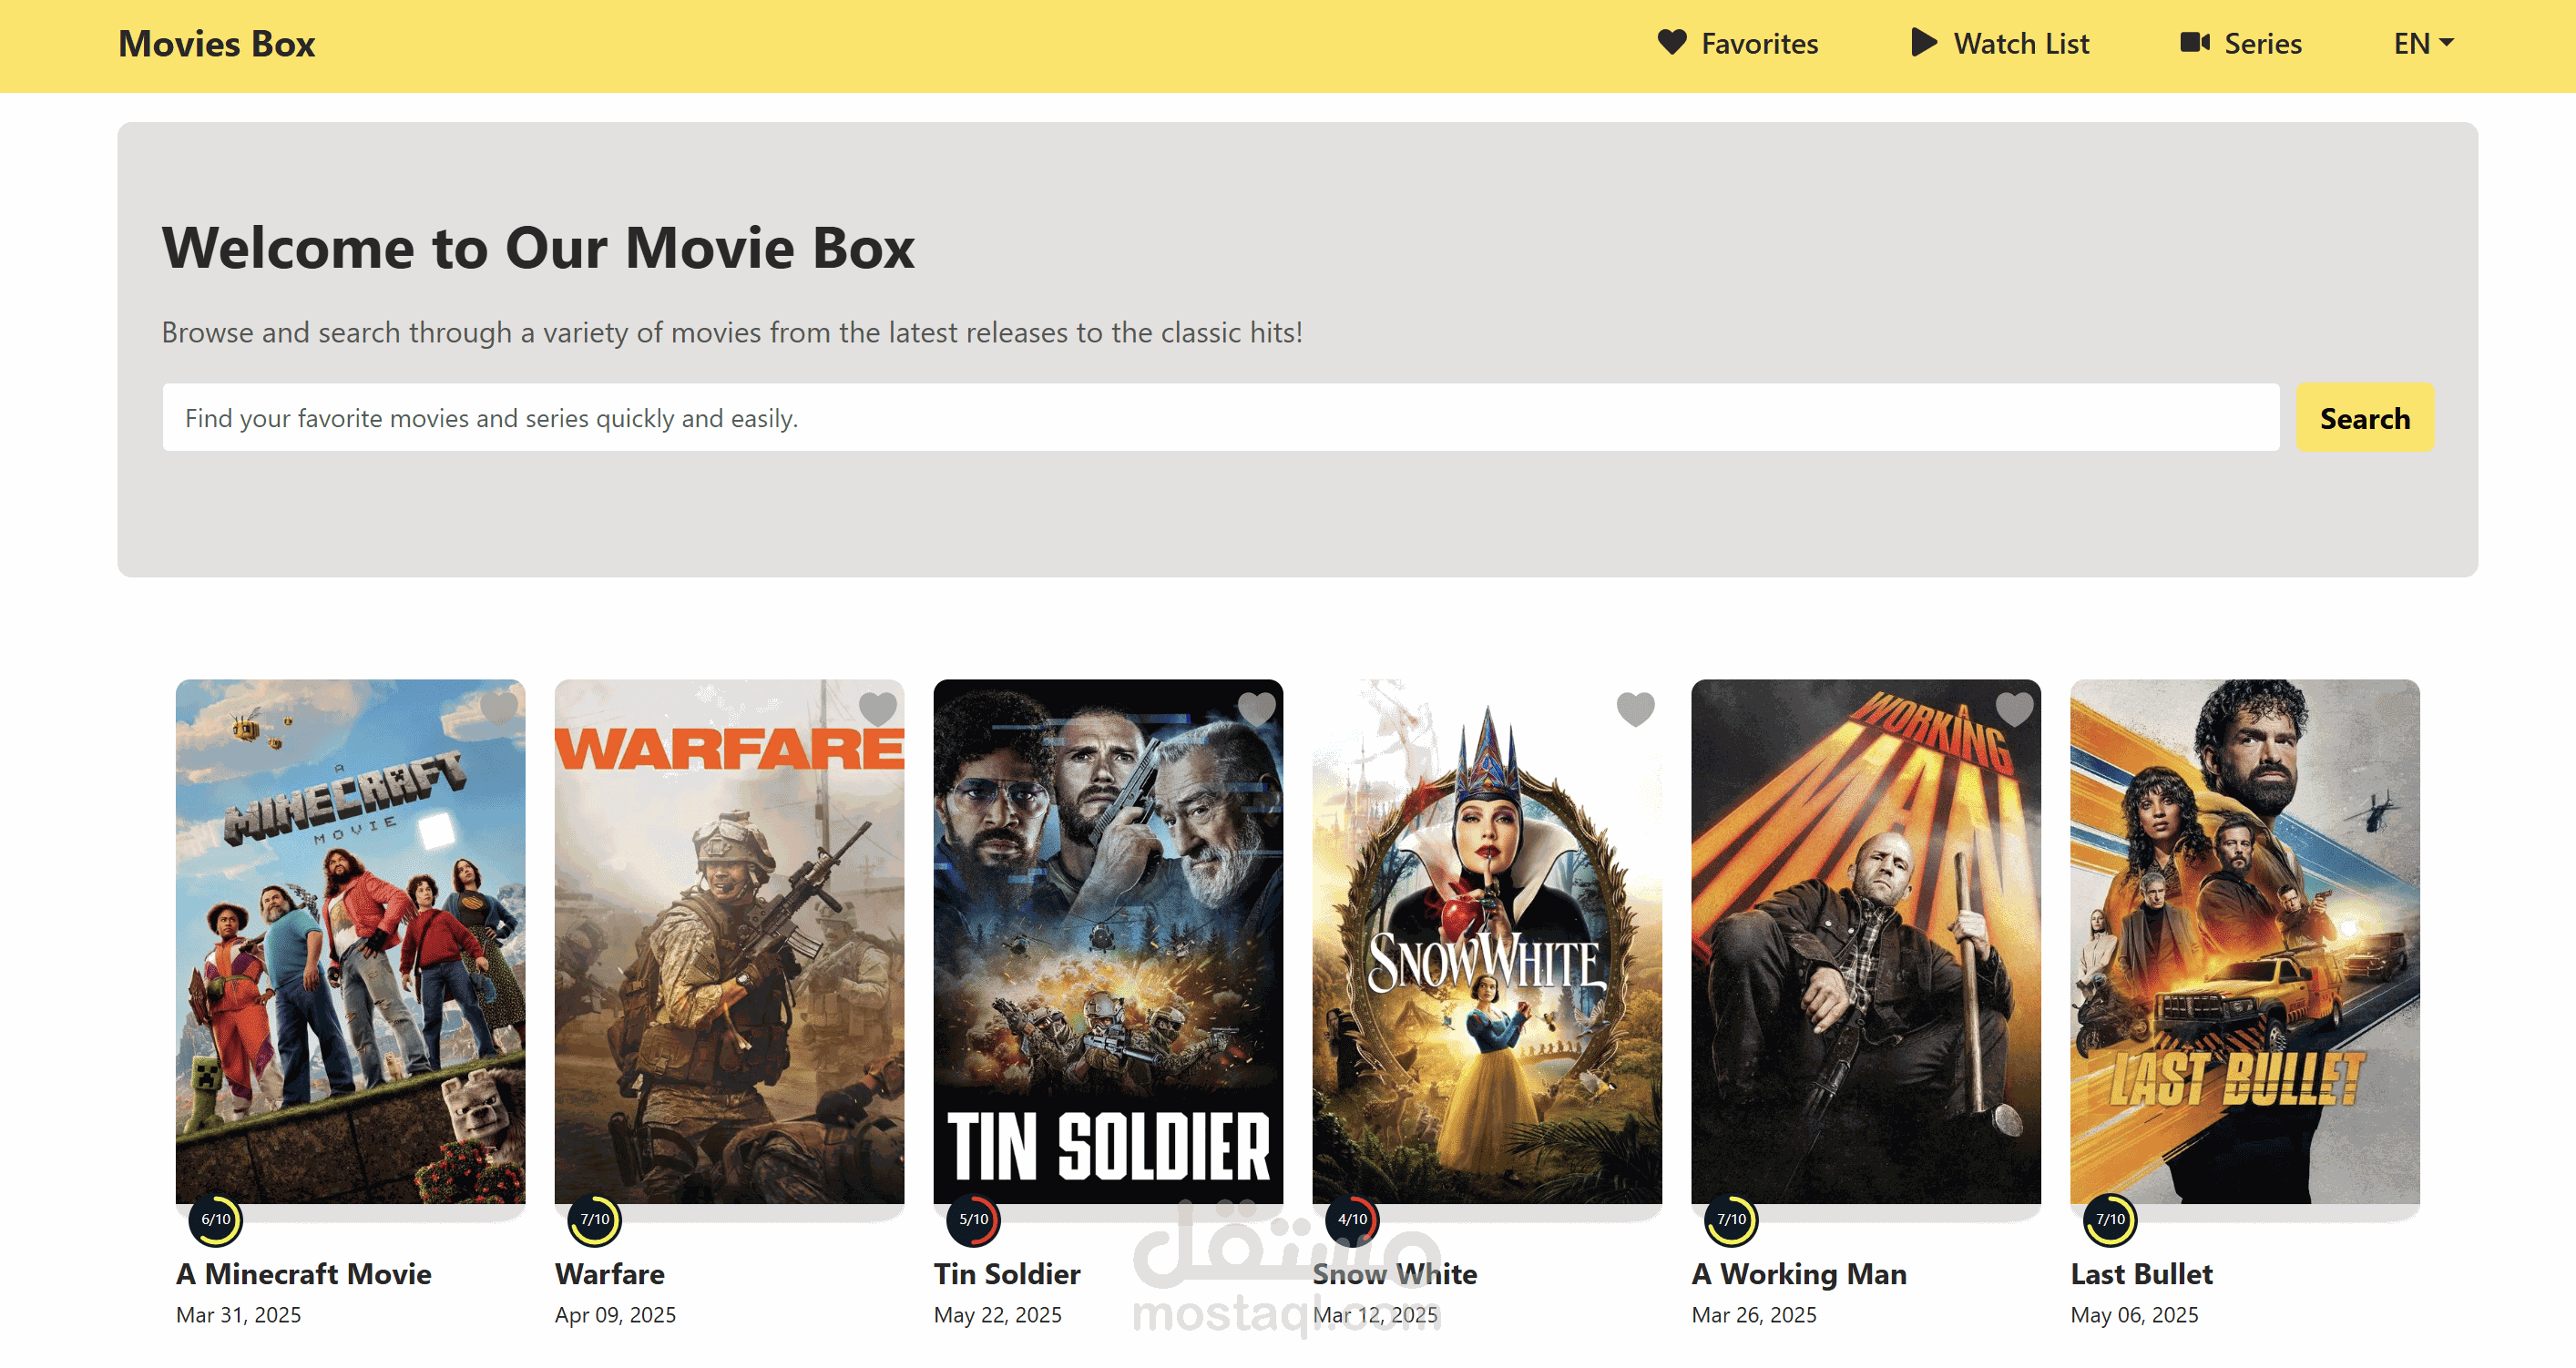Click the 7/10 rating badge on Last Bullet
This screenshot has height=1368, width=2576.
[x=2110, y=1219]
